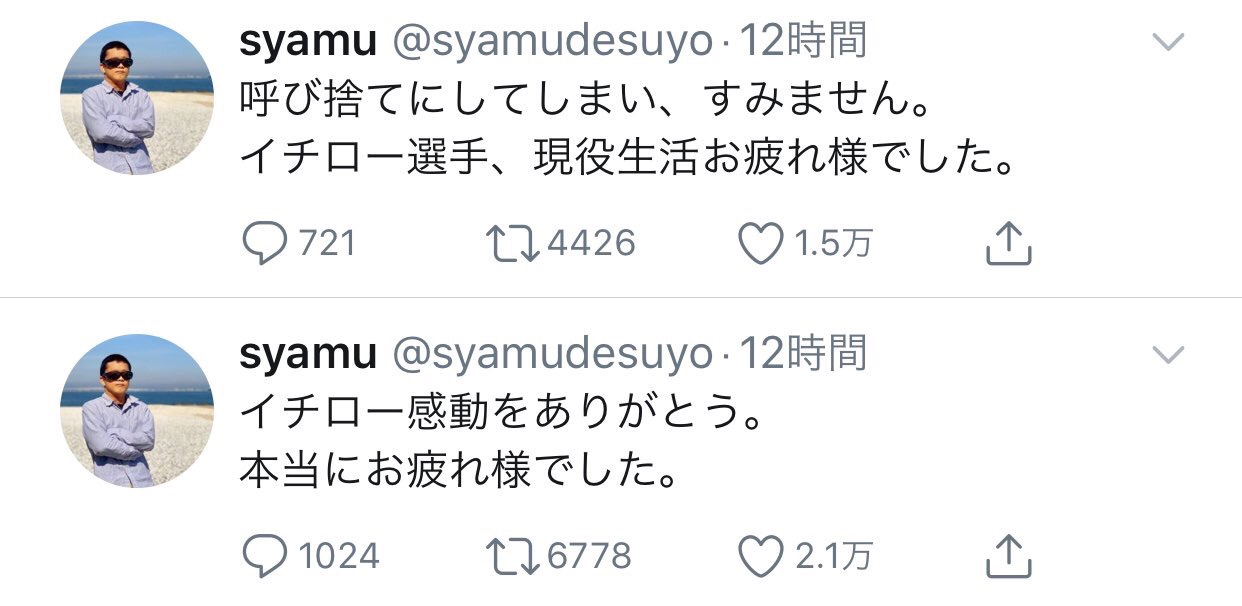Open syamu display name in first tweet
This screenshot has height=606, width=1242.
[x=308, y=42]
